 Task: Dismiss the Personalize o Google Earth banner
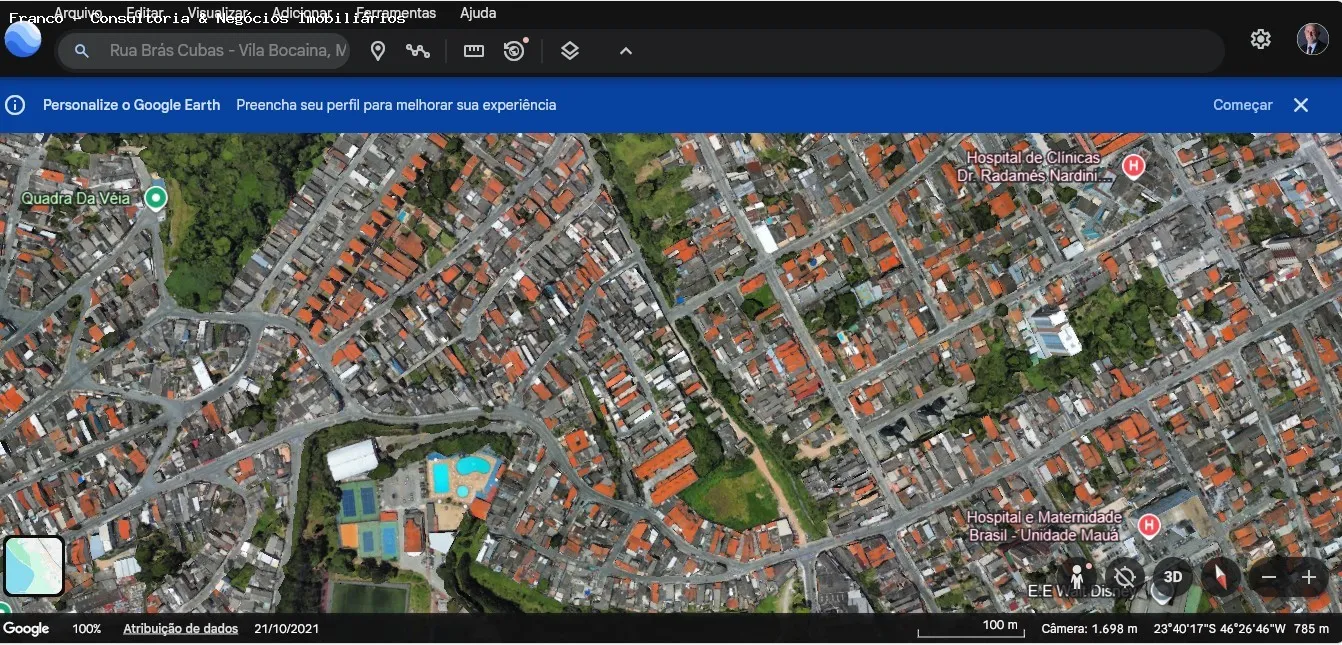[x=1301, y=105]
